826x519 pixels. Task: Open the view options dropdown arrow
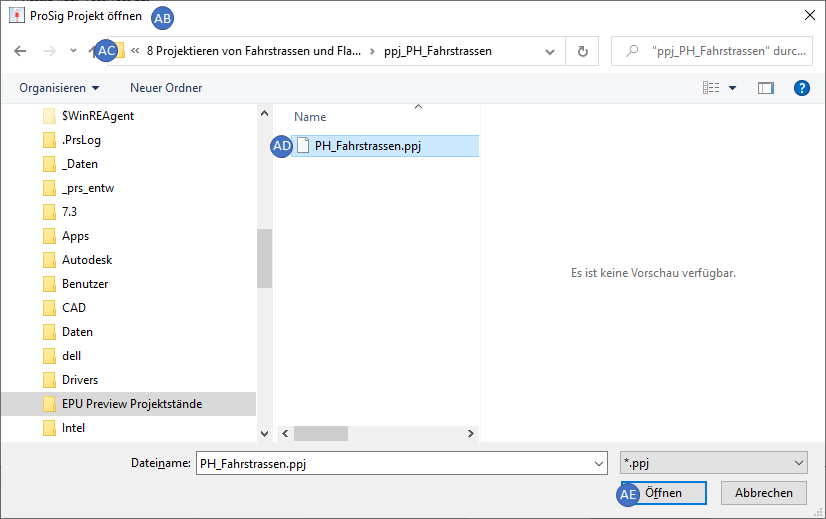click(732, 88)
